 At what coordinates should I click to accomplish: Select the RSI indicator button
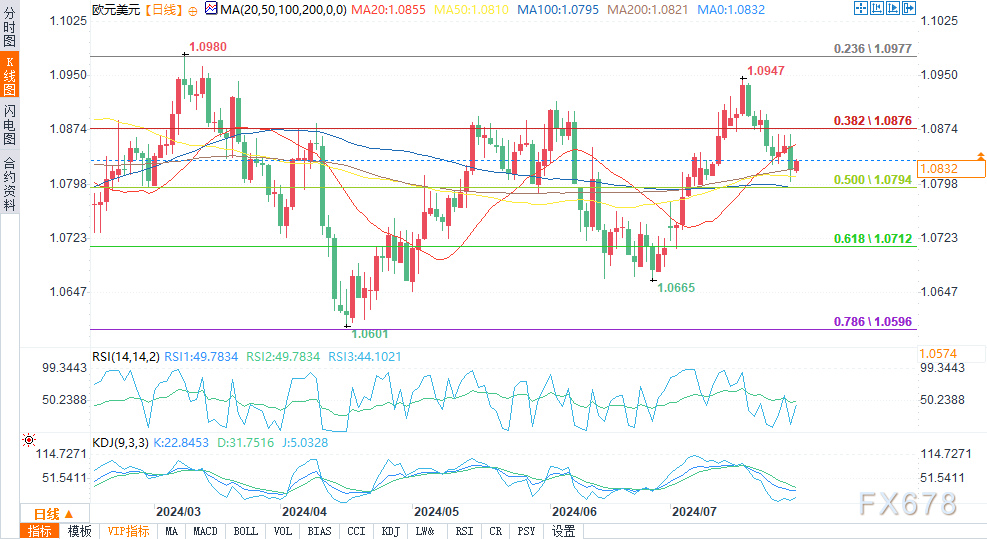pyautogui.click(x=464, y=531)
